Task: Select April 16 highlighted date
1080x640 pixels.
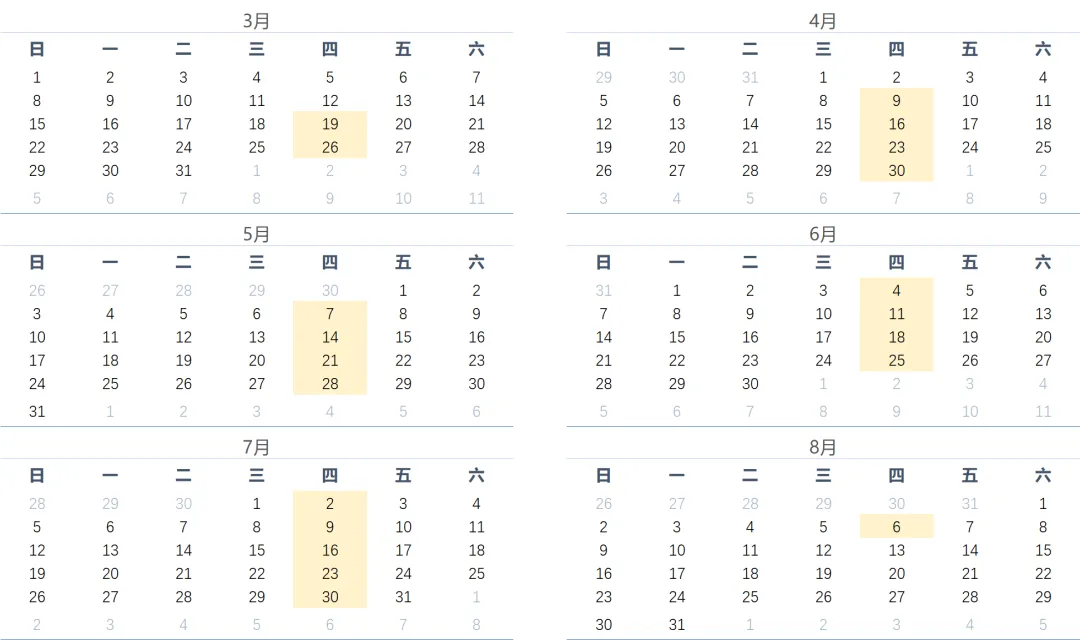Action: pyautogui.click(x=896, y=124)
